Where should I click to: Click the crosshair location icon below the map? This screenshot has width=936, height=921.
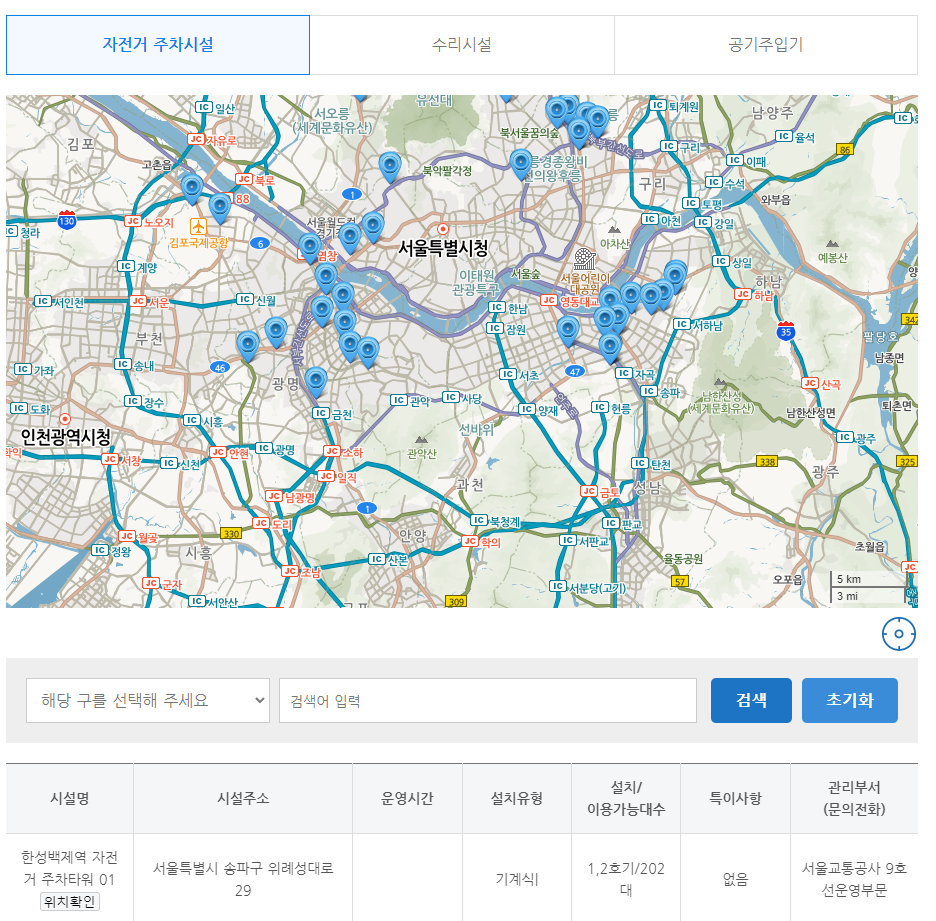[898, 632]
